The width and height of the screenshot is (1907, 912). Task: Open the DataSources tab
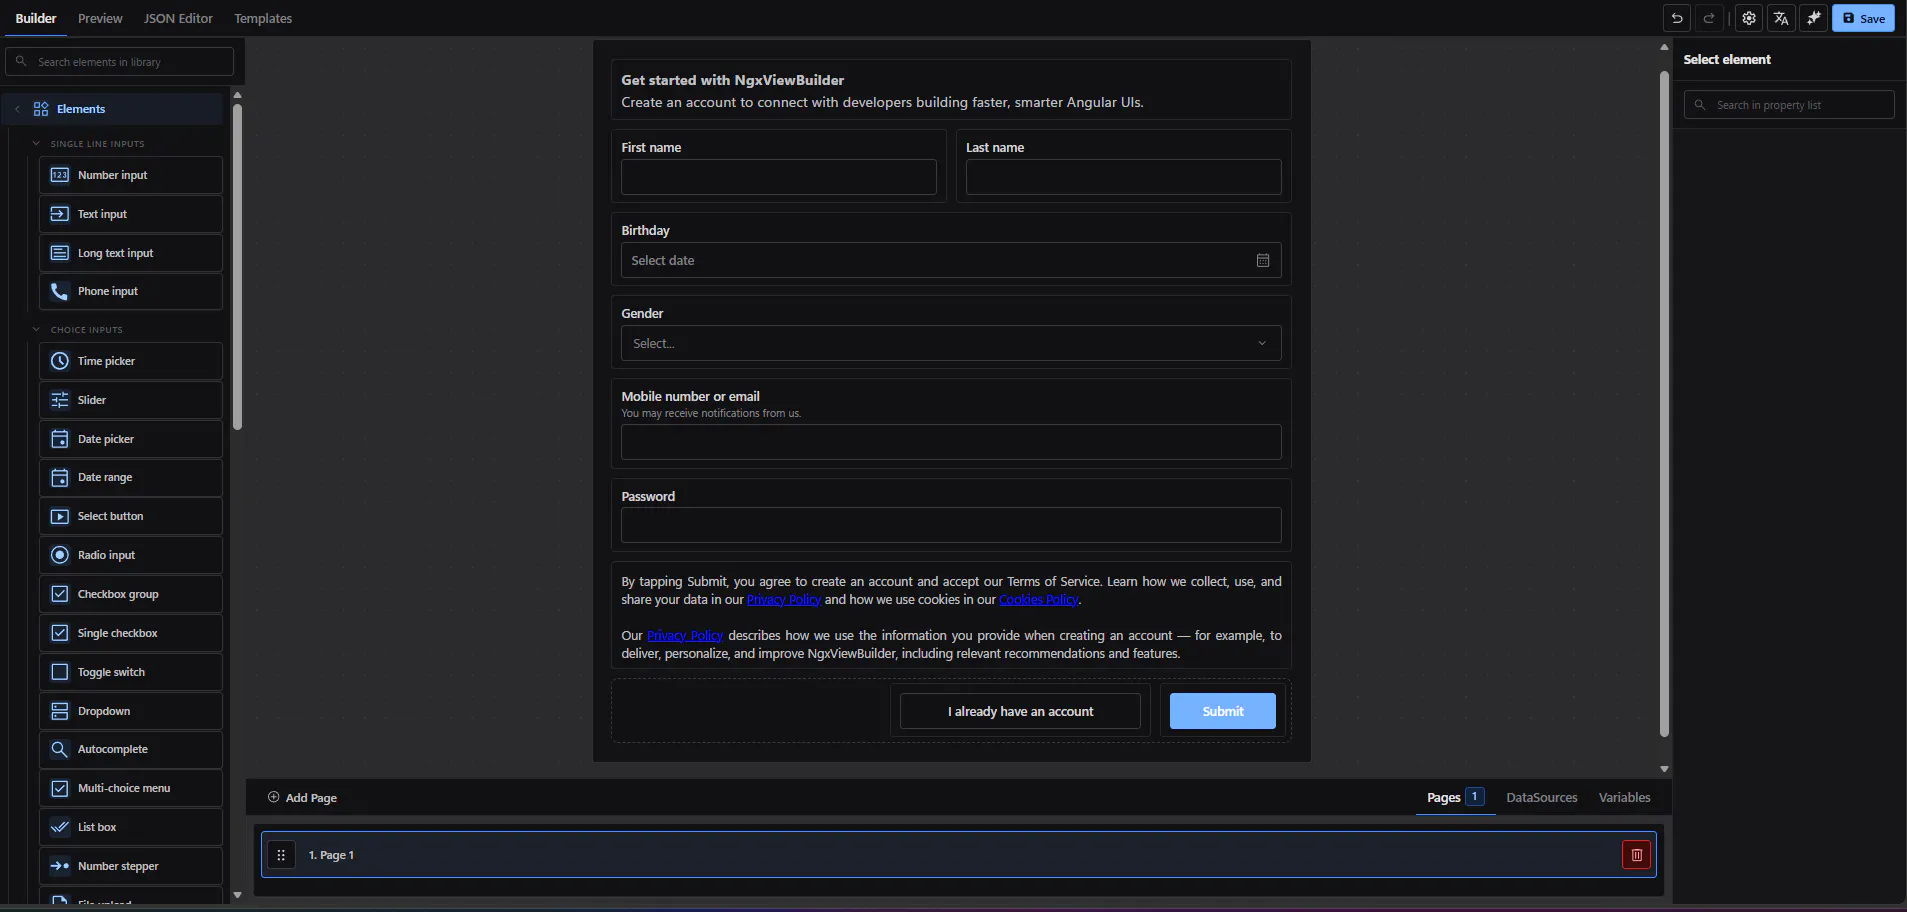pos(1542,797)
